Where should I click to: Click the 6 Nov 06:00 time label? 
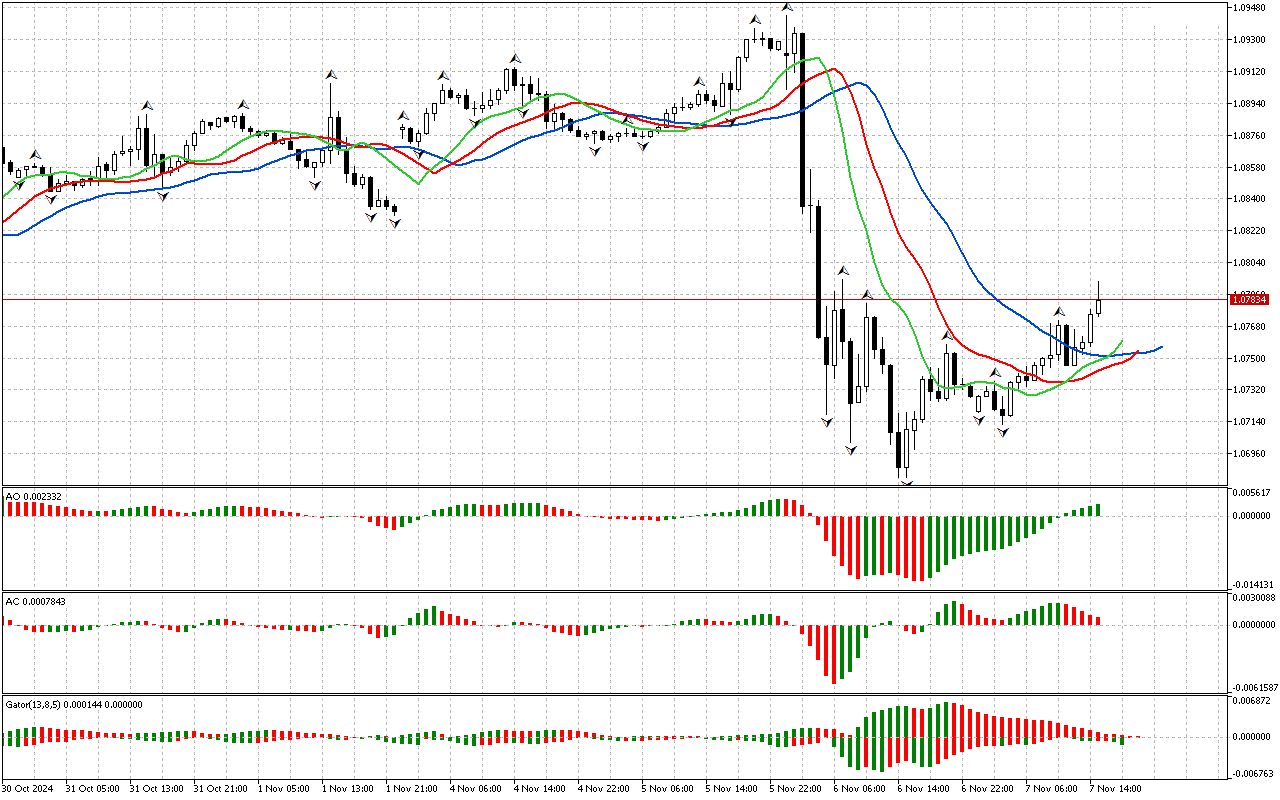859,789
